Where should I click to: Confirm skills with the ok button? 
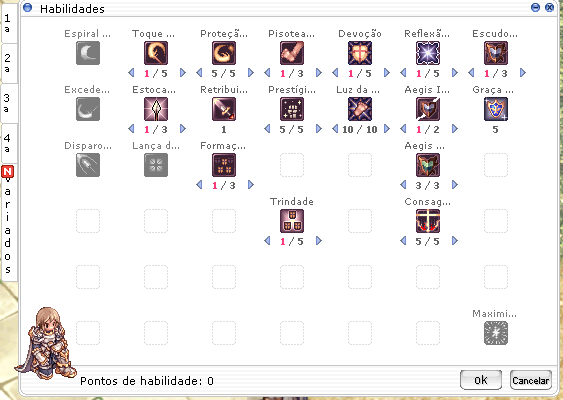(481, 380)
